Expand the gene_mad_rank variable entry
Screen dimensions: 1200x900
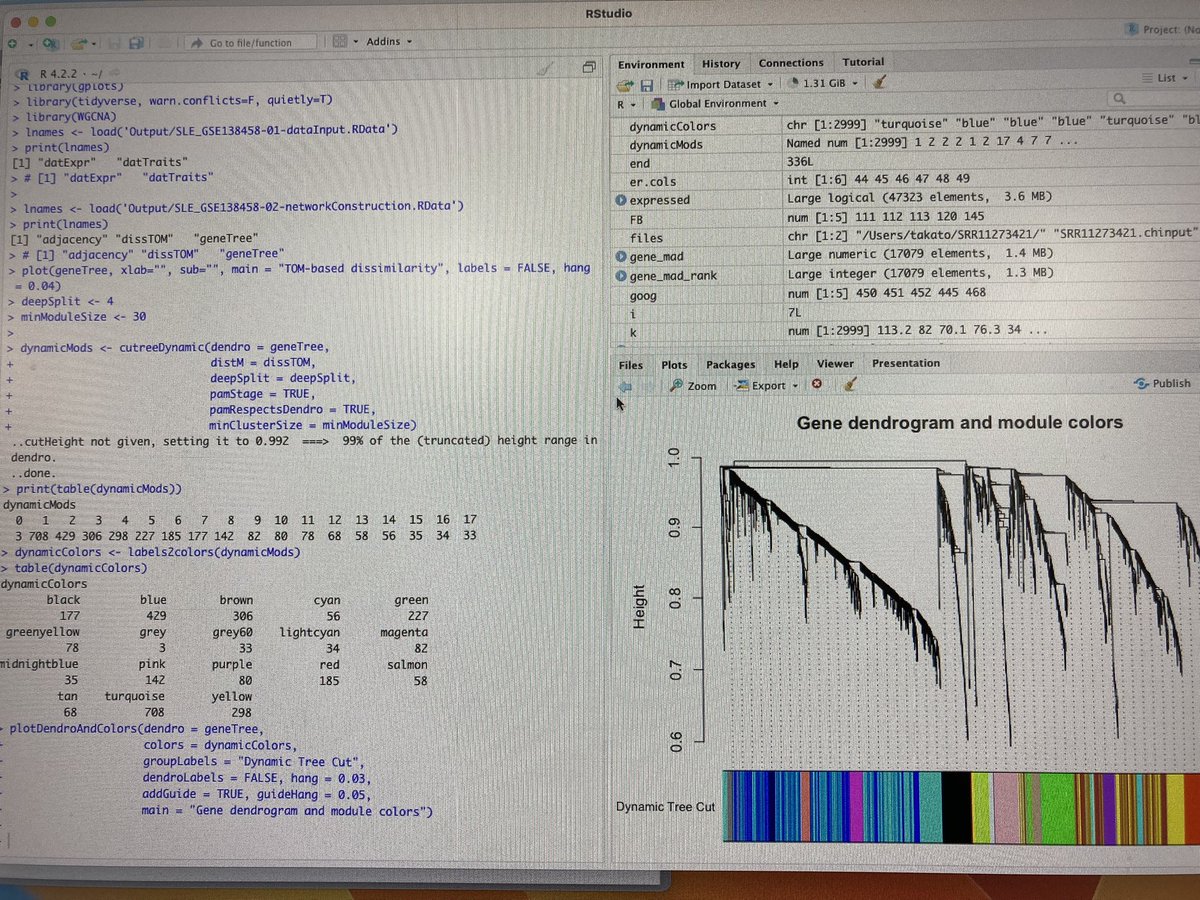click(x=623, y=273)
